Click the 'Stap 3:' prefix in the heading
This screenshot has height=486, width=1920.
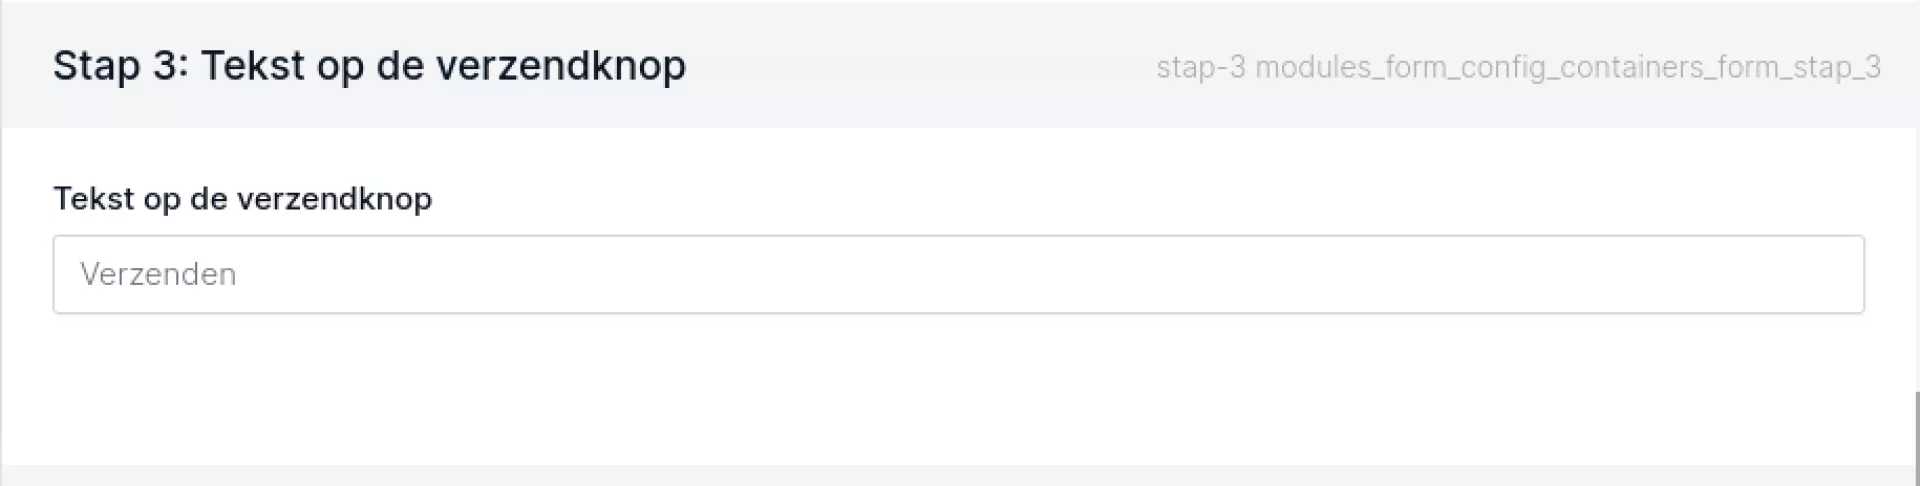120,66
